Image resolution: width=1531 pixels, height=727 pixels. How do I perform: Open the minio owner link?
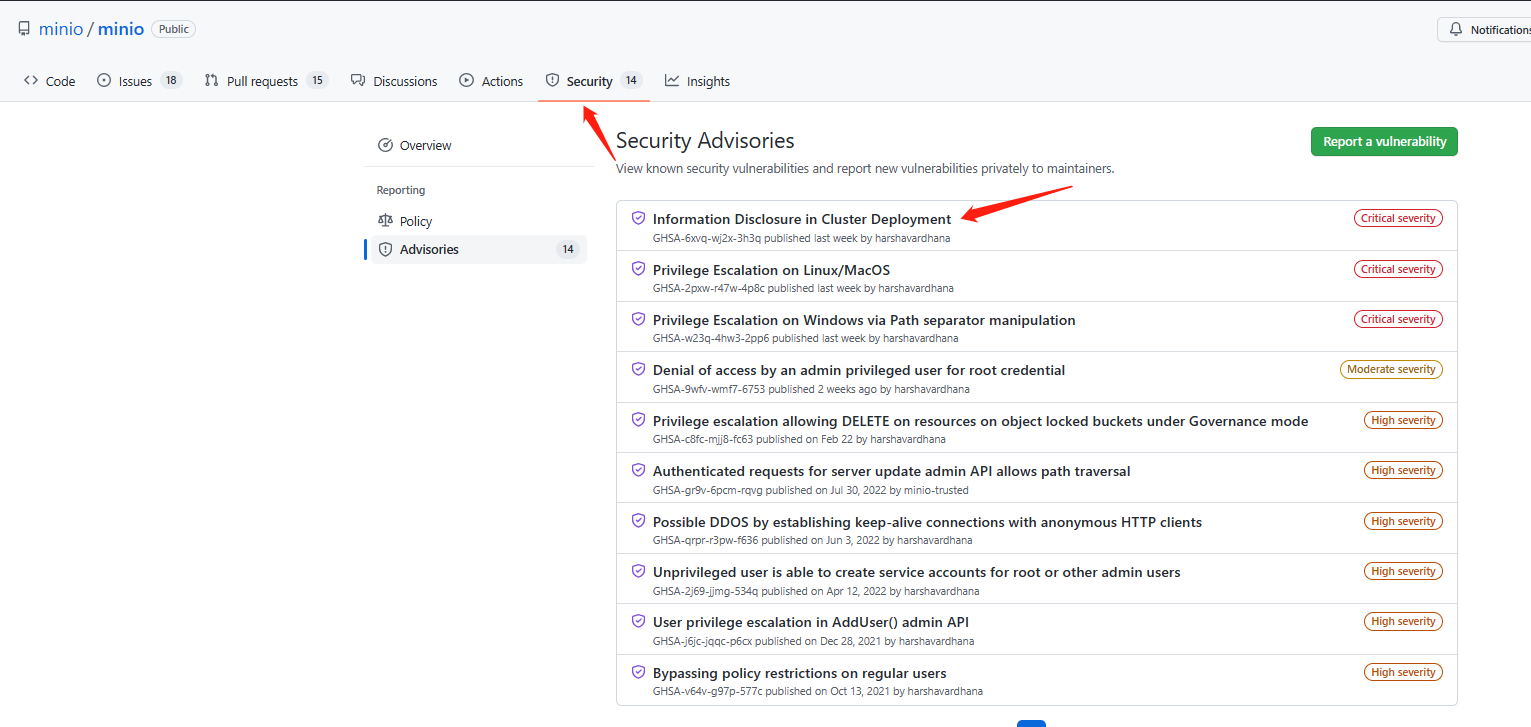coord(61,29)
